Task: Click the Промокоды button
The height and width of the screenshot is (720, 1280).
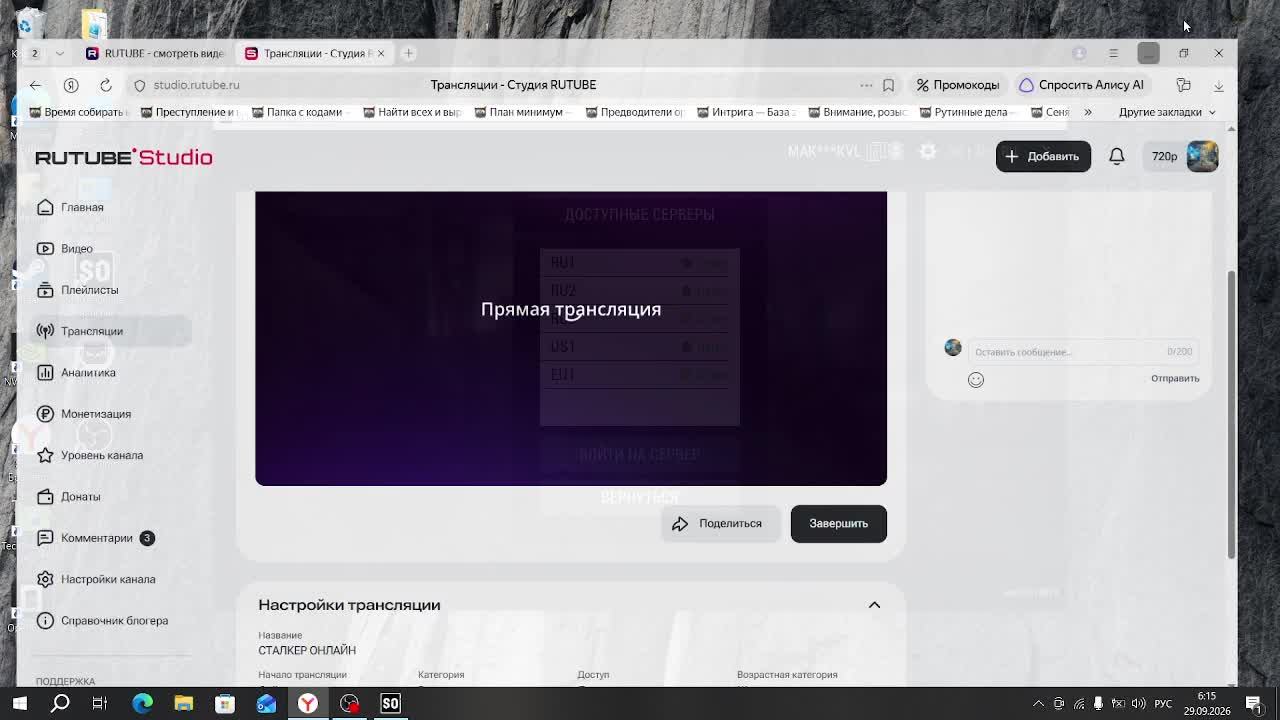Action: [x=958, y=85]
